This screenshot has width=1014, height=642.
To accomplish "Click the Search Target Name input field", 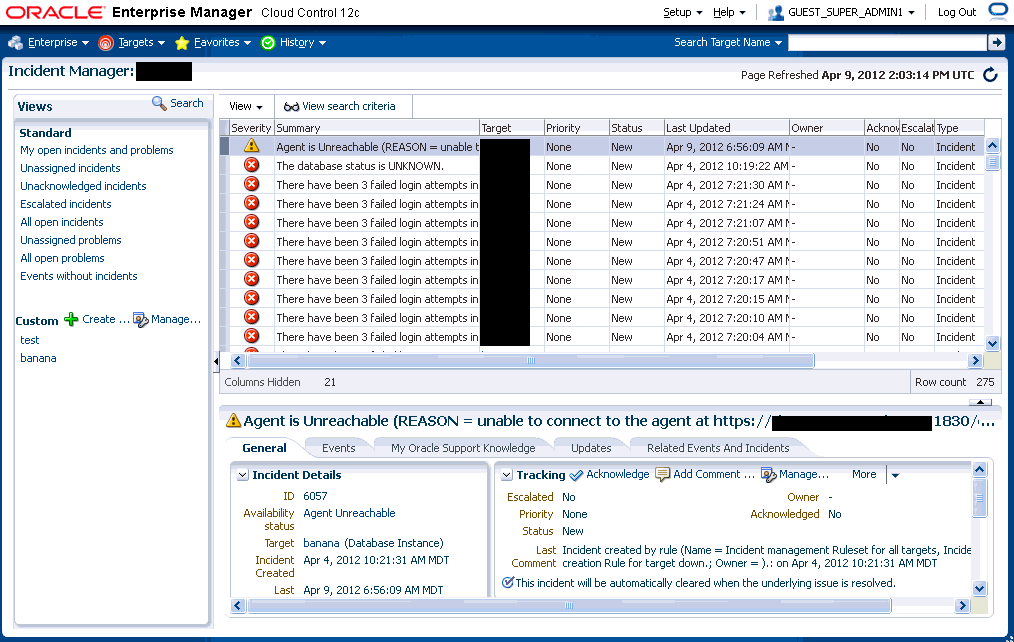I will [x=888, y=43].
